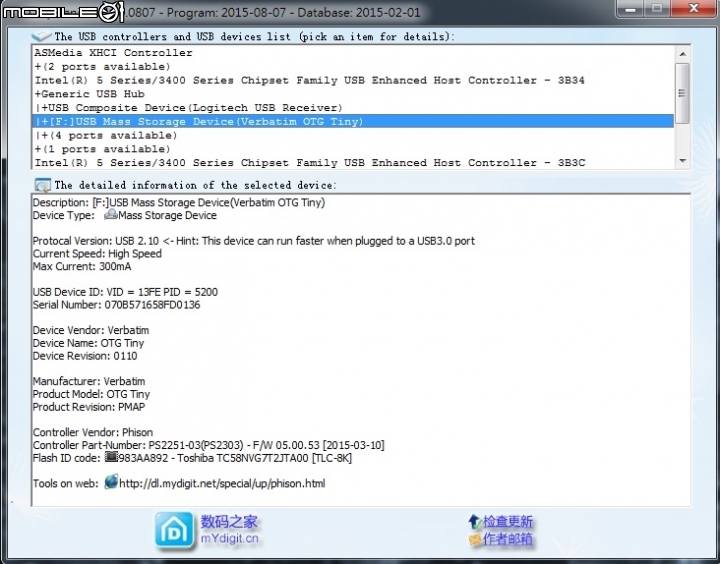This screenshot has width=720, height=564.
Task: Click the "Current Speed: High Speed" line
Action: point(97,254)
